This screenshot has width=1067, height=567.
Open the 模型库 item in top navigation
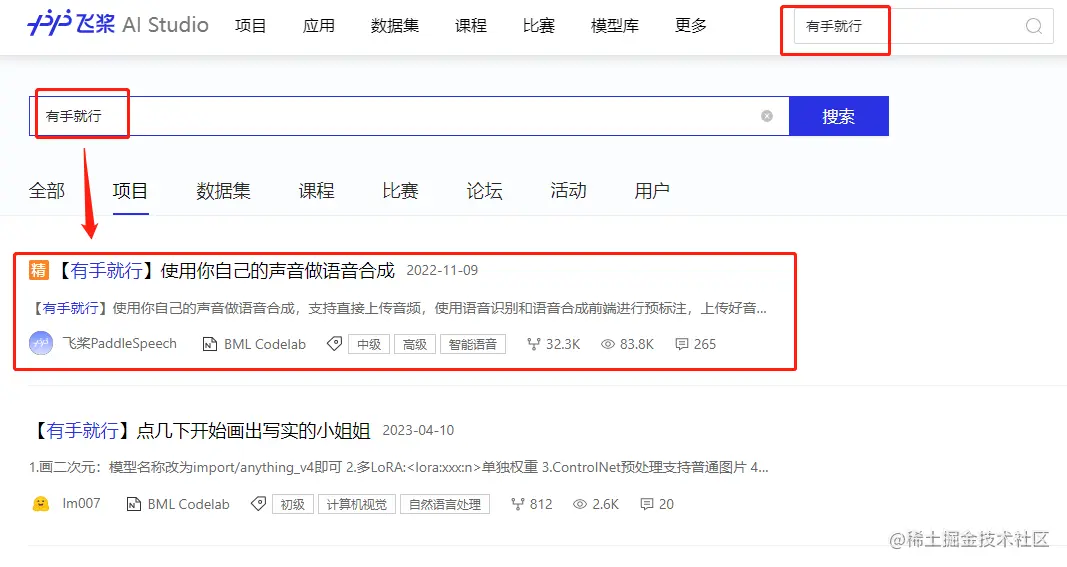click(614, 26)
